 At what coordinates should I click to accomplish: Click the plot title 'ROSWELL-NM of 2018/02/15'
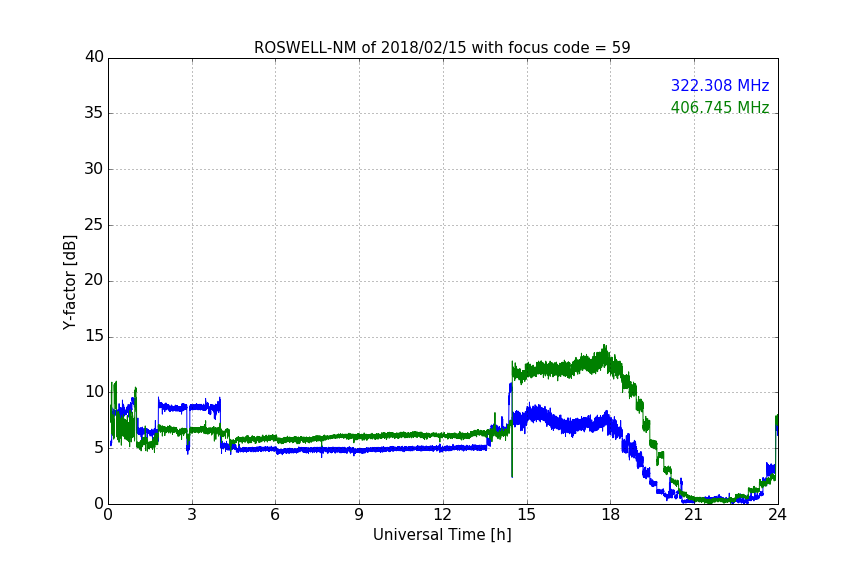click(442, 48)
